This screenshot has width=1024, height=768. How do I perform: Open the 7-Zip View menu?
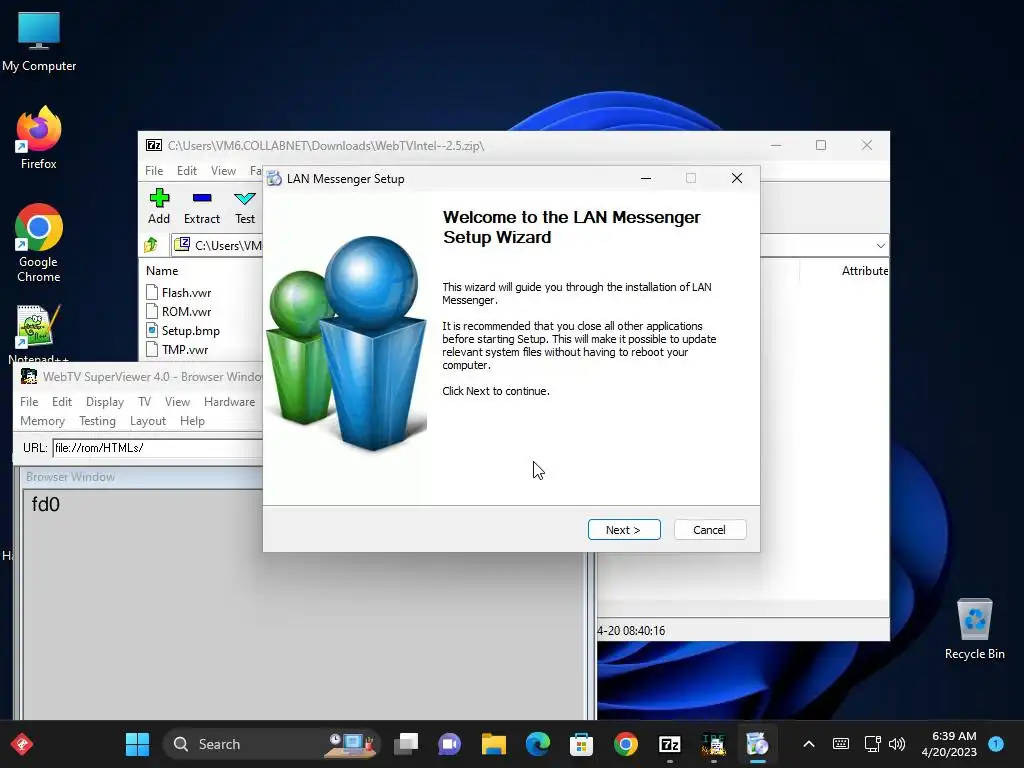(x=223, y=170)
